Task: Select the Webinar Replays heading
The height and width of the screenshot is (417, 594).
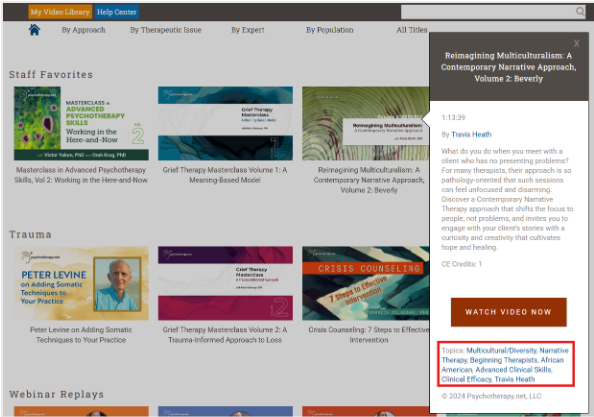Action: pos(56,394)
